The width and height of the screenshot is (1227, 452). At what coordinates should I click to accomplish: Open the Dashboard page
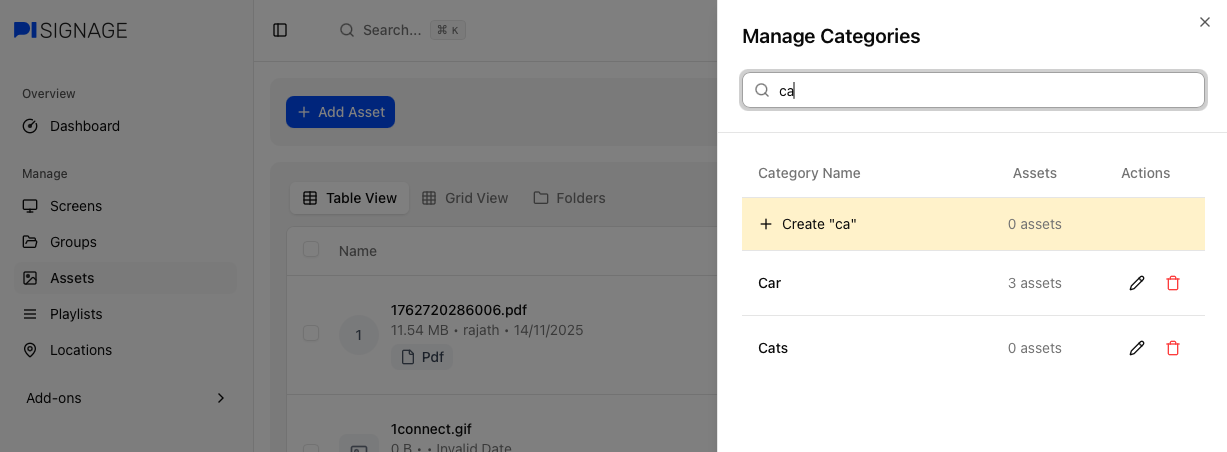(x=84, y=126)
